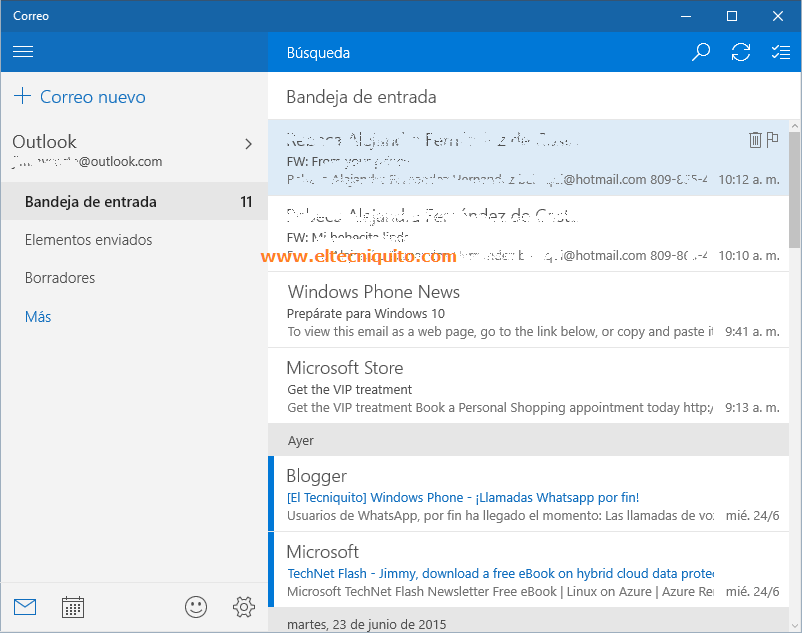This screenshot has height=633, width=802.
Task: Open the hamburger navigation menu
Action: [x=23, y=52]
